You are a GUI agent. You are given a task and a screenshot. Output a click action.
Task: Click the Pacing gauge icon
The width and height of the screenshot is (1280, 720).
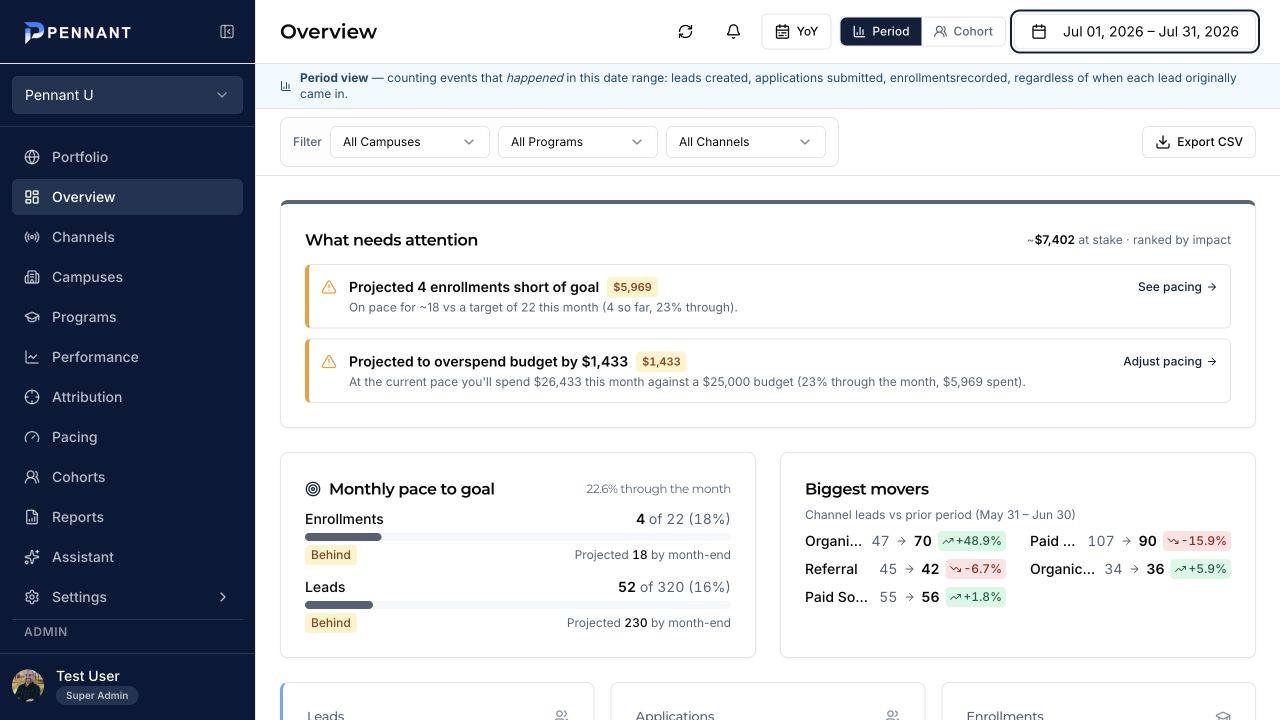click(32, 437)
